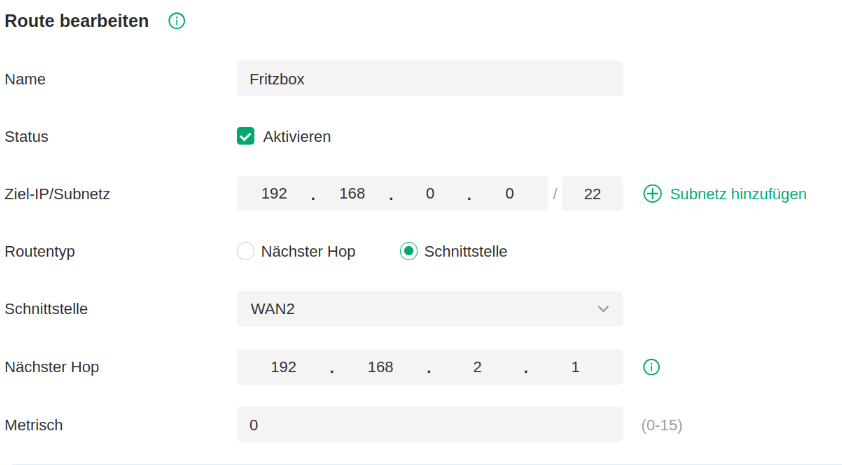Click the chevron arrow in Schnittstelle dropdown

(x=603, y=309)
